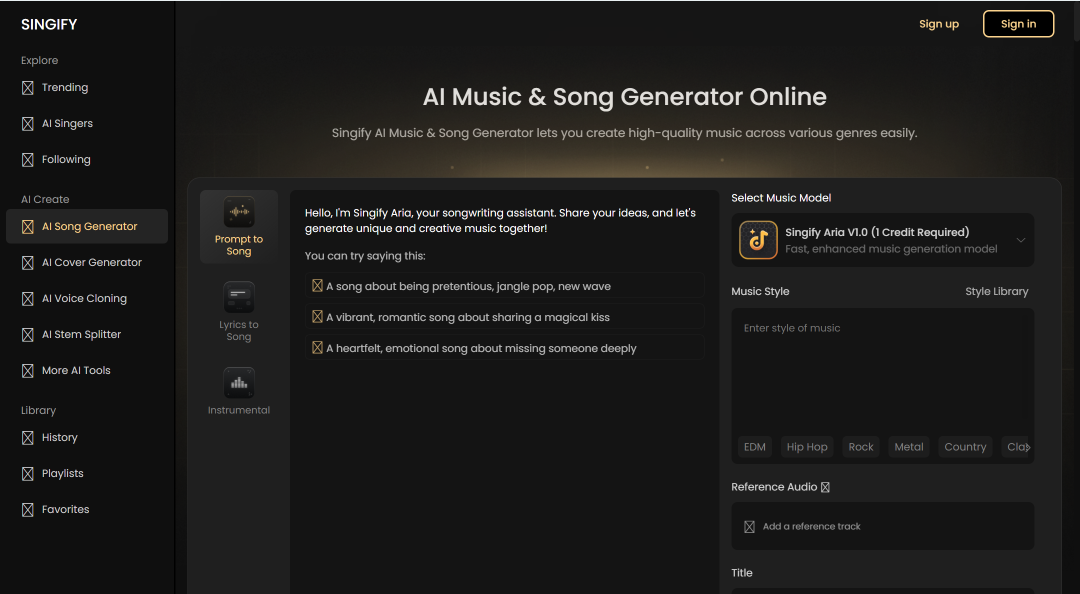
Task: Click the Add a reference track icon
Action: pos(749,526)
